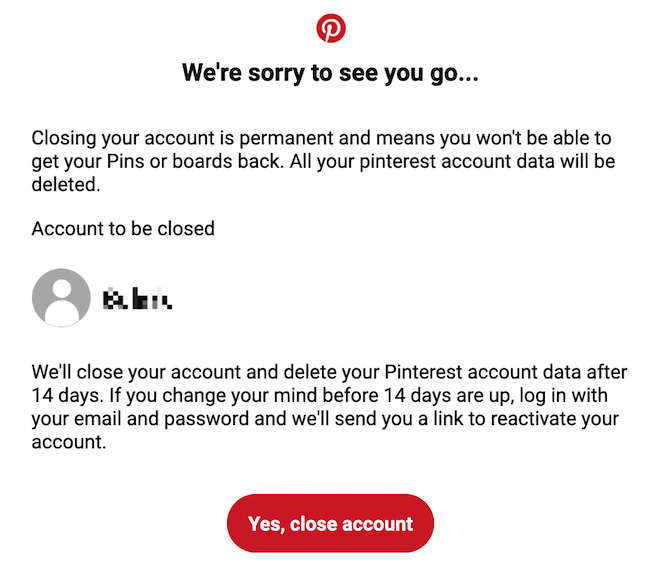
Task: Click the words "Pinterest account data after"
Action: tap(506, 372)
